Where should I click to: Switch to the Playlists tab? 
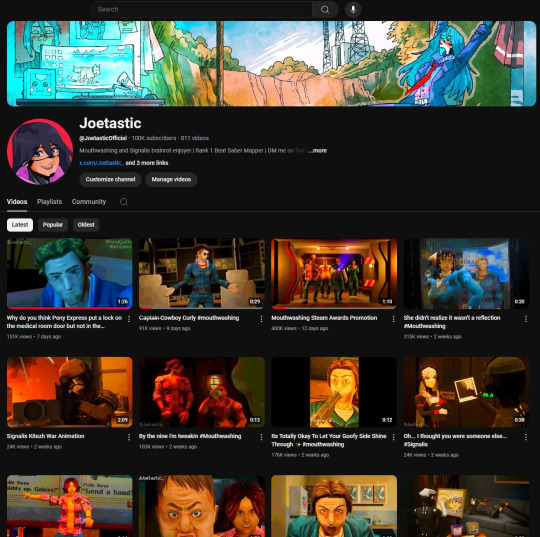point(50,202)
